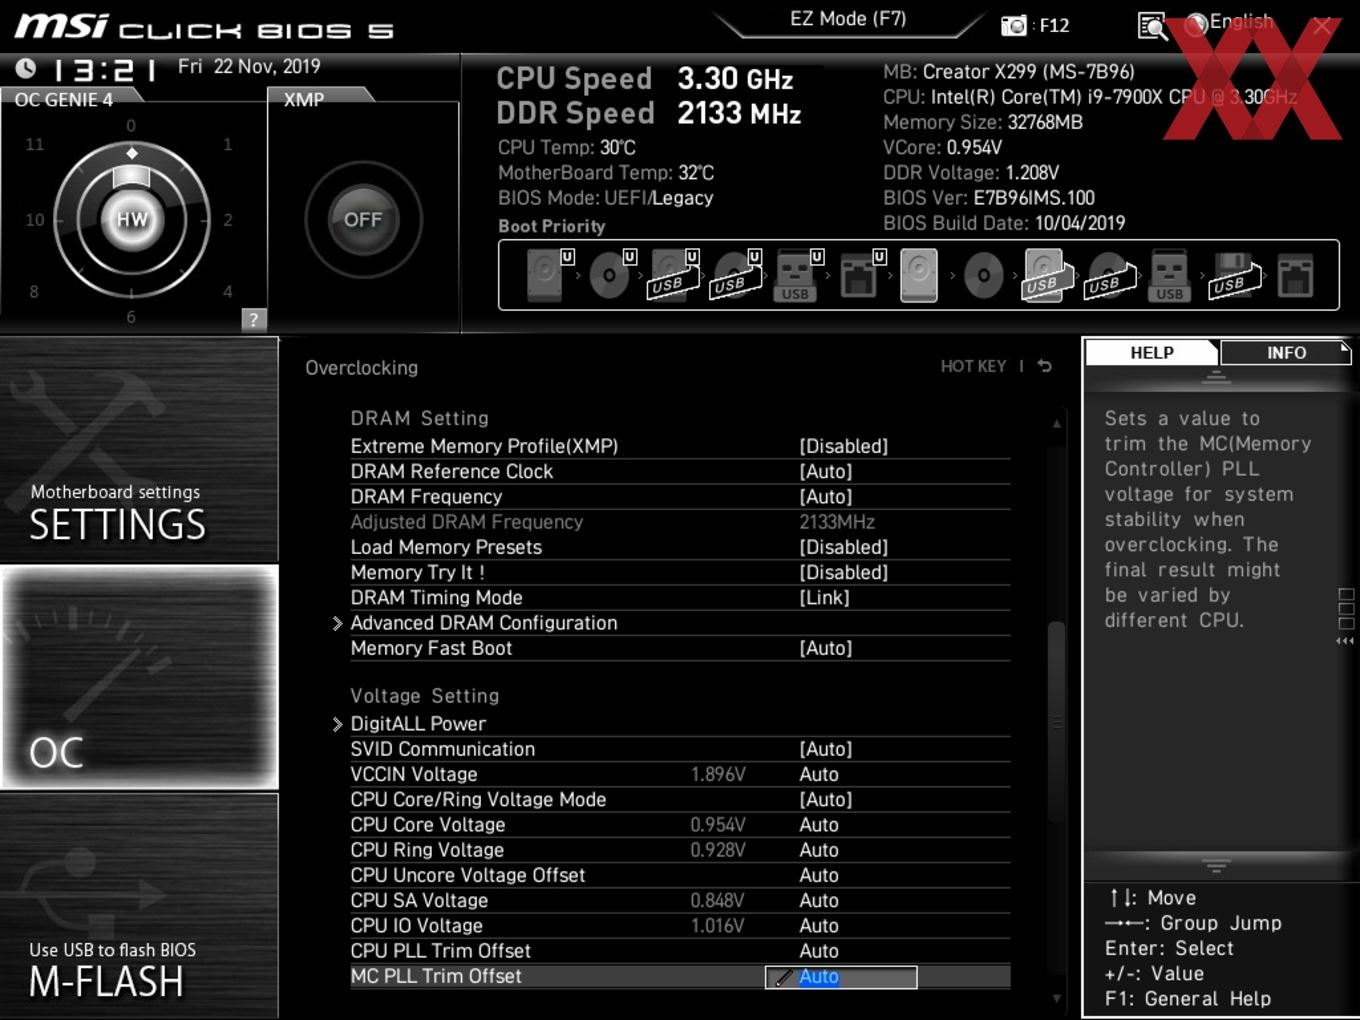The height and width of the screenshot is (1020, 1360).
Task: Close the BIOS with the X button
Action: 1322,26
